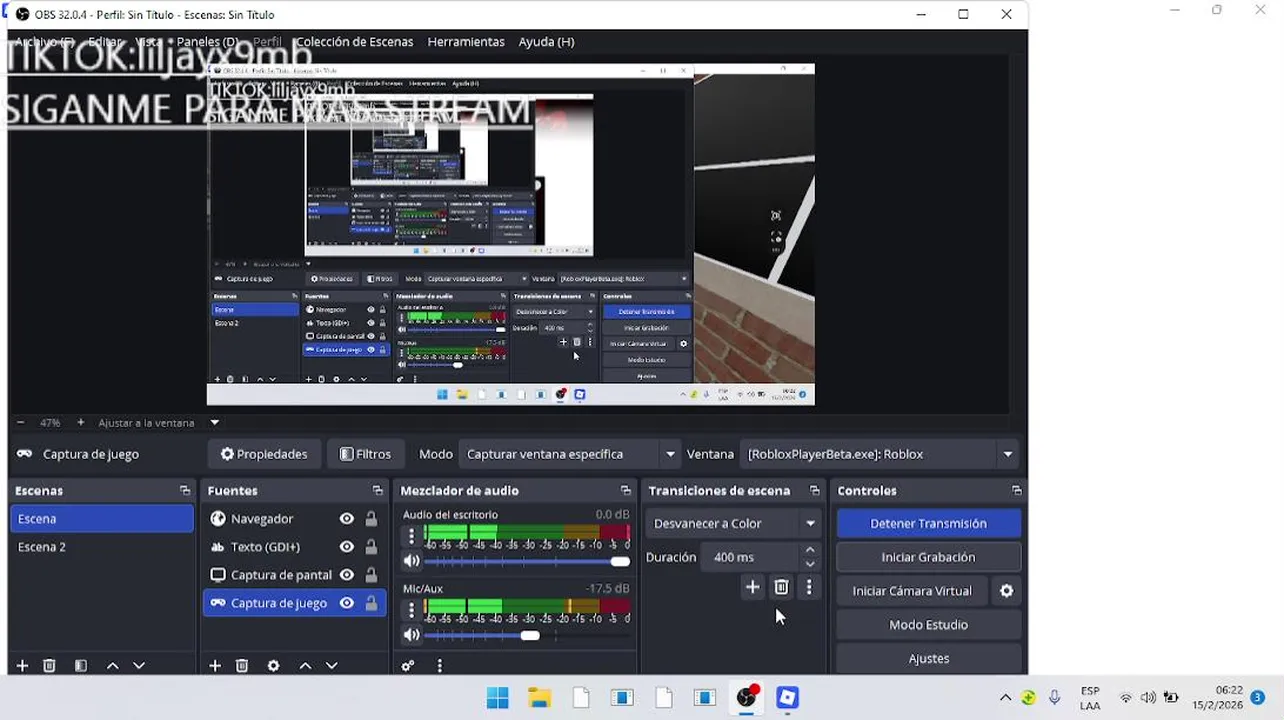The image size is (1284, 720).
Task: Hide the Navegador source
Action: click(x=347, y=519)
